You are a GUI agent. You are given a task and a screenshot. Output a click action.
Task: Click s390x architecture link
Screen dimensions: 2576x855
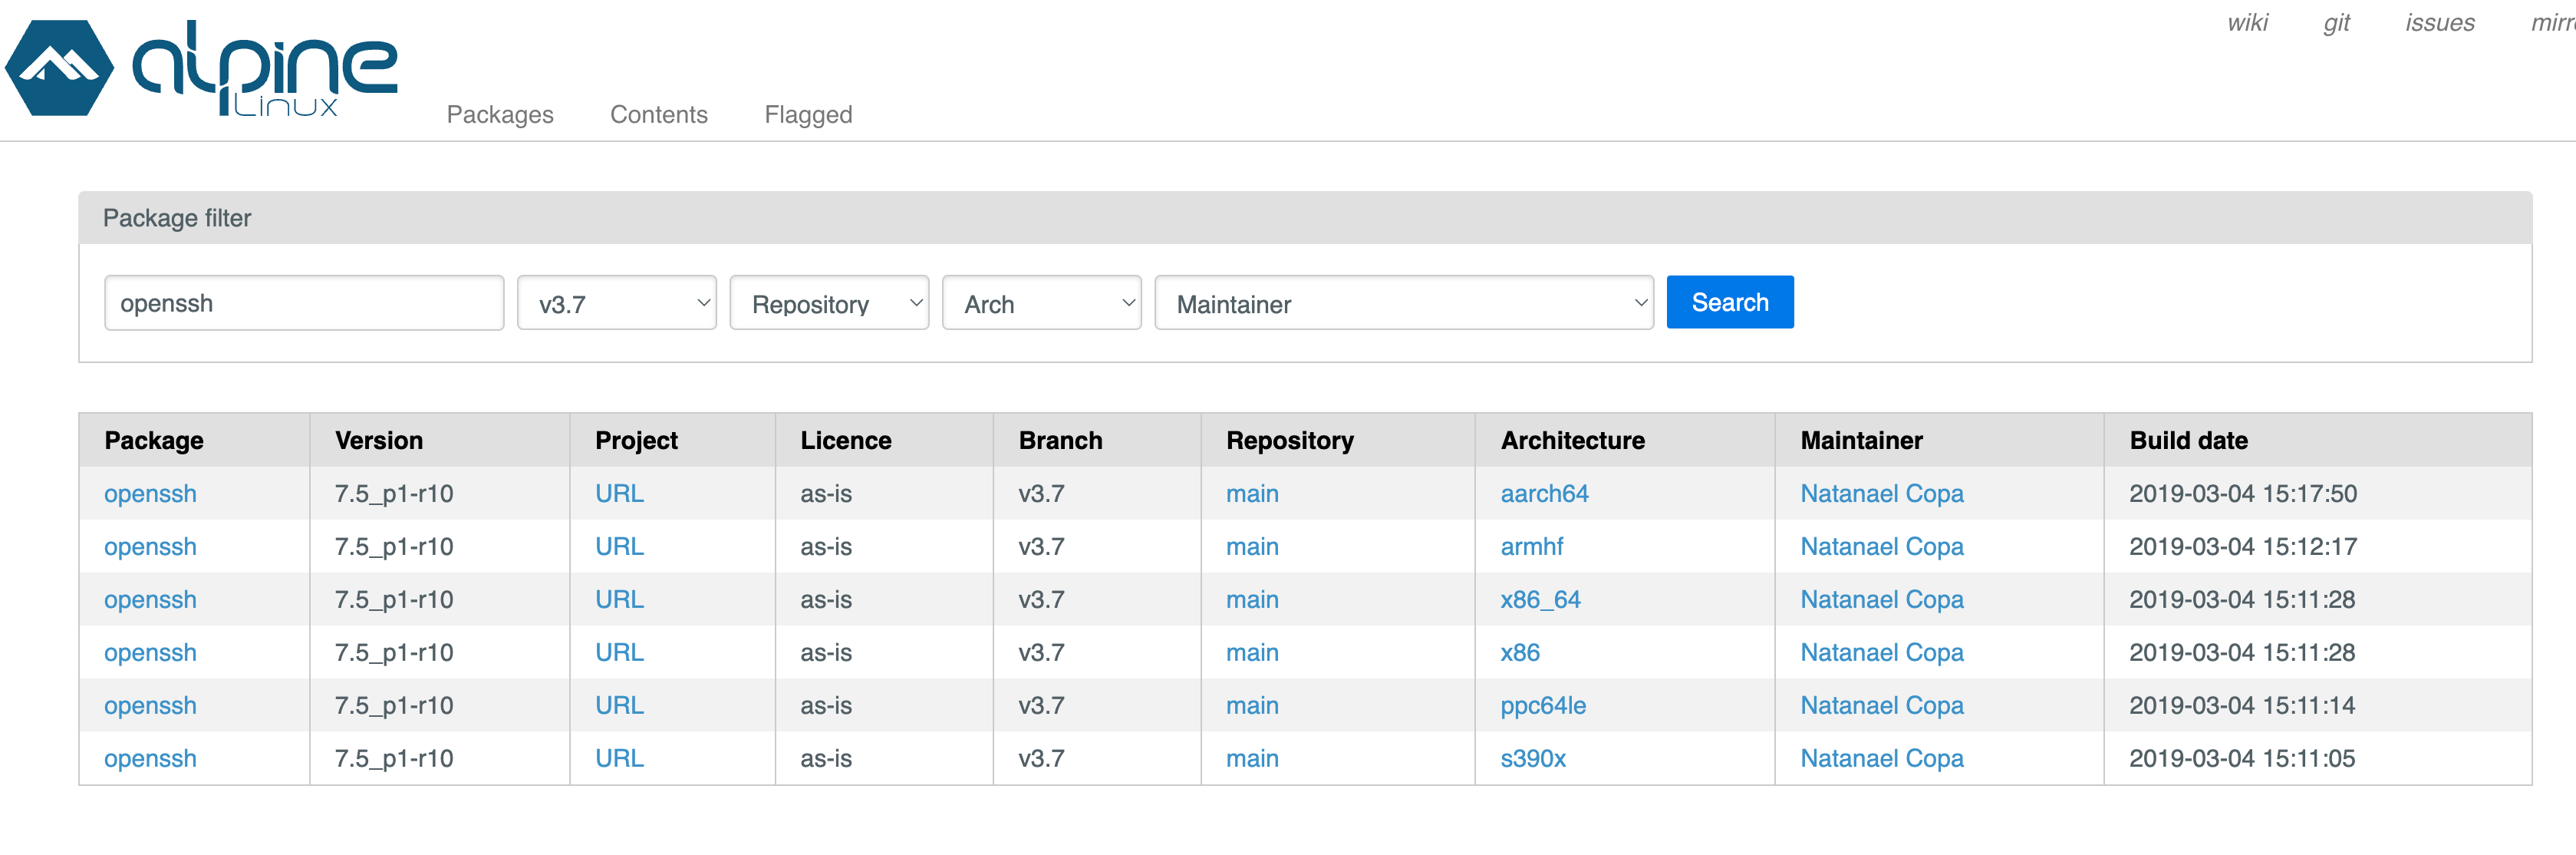(x=1532, y=759)
